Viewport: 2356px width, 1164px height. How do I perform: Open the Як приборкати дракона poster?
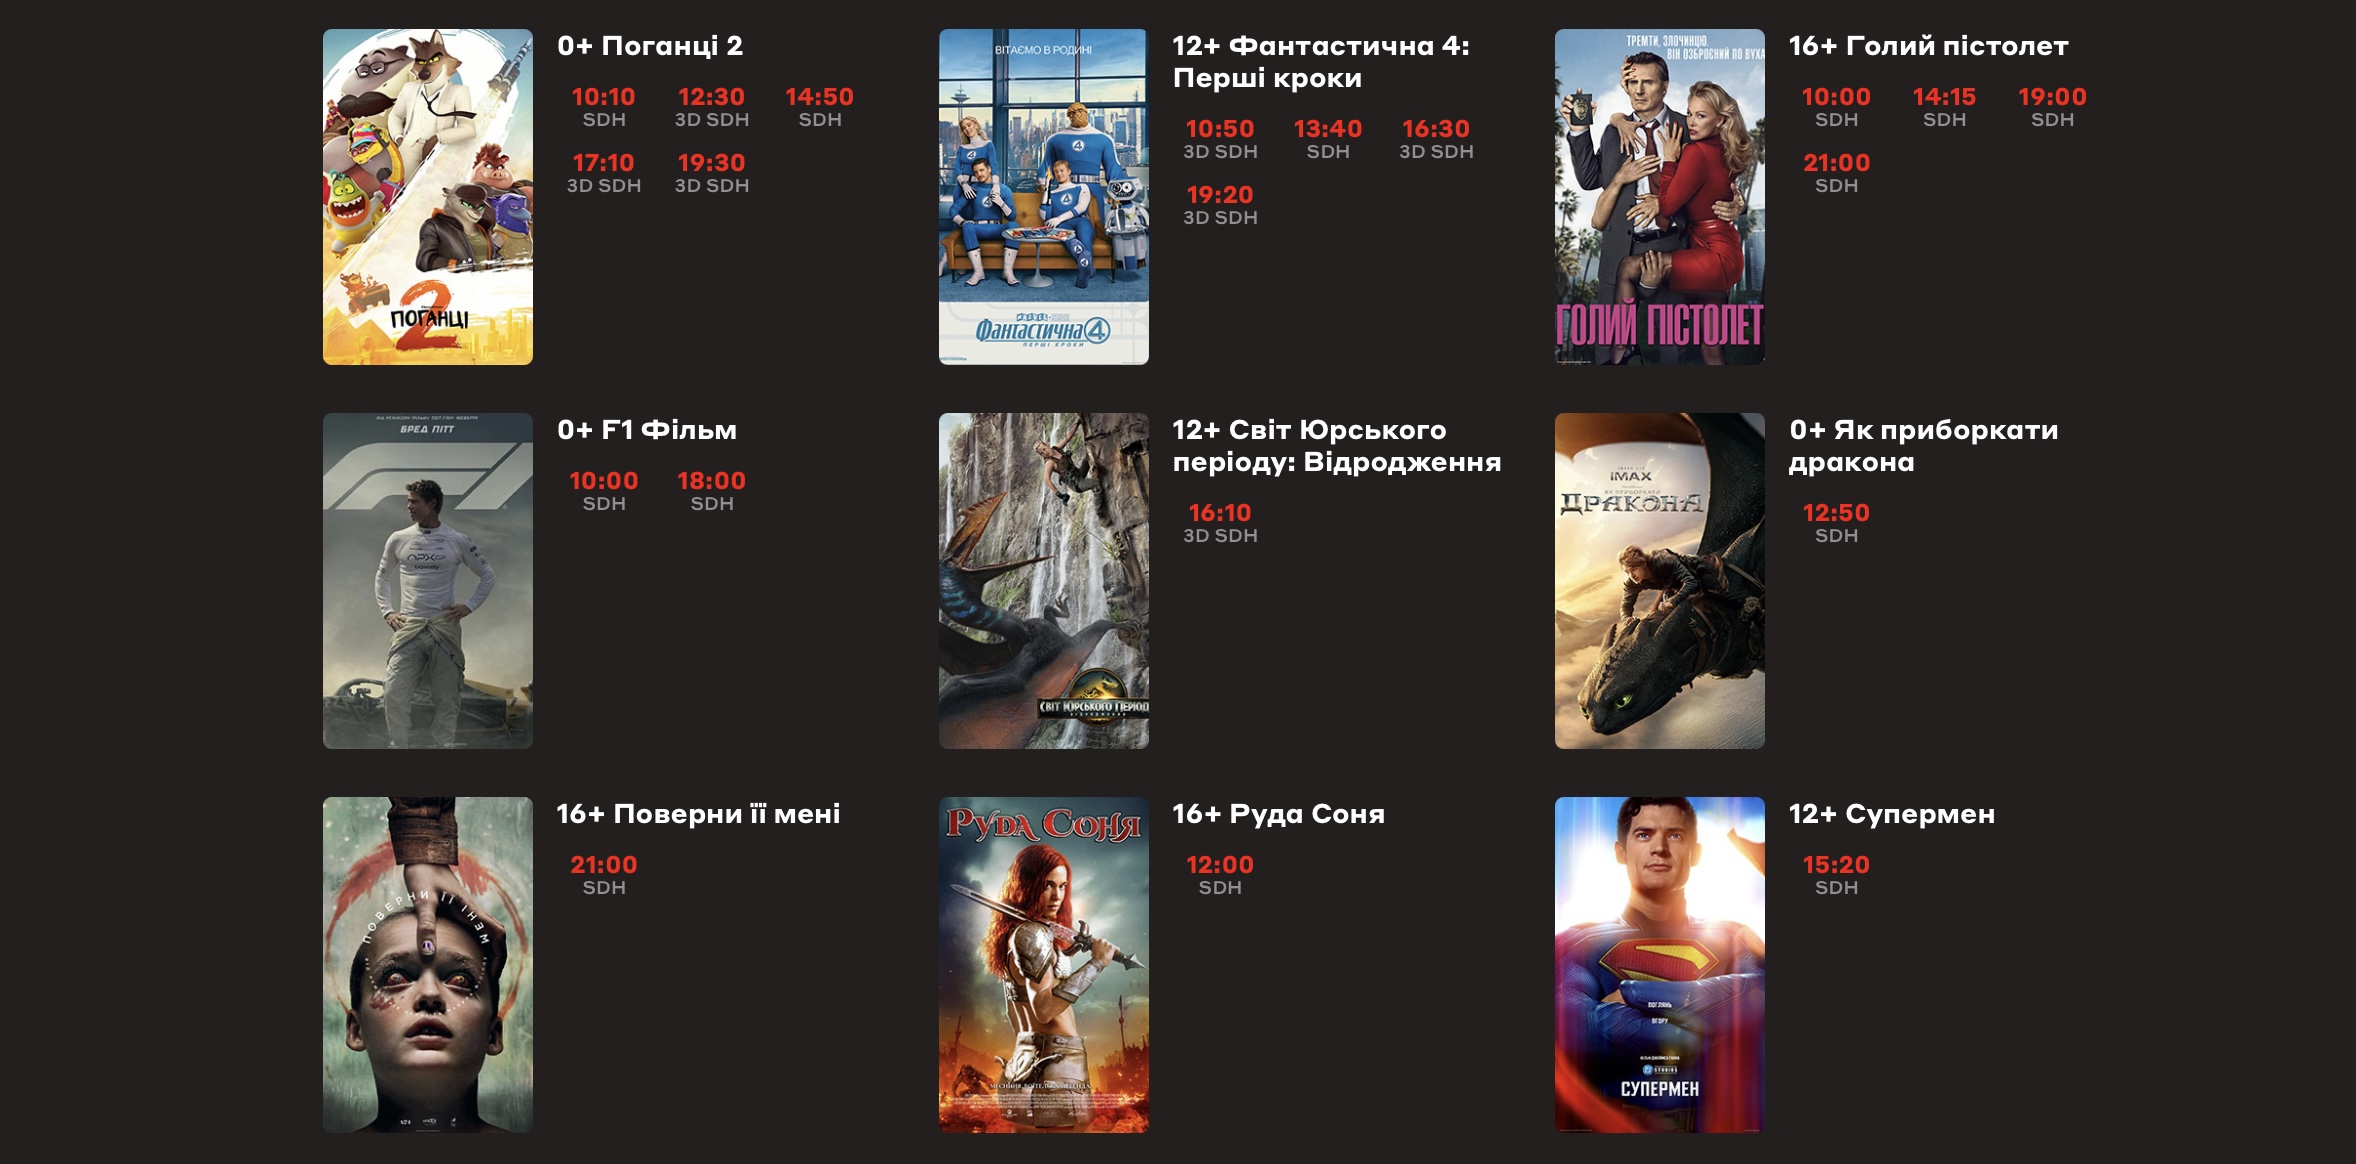pos(1660,581)
